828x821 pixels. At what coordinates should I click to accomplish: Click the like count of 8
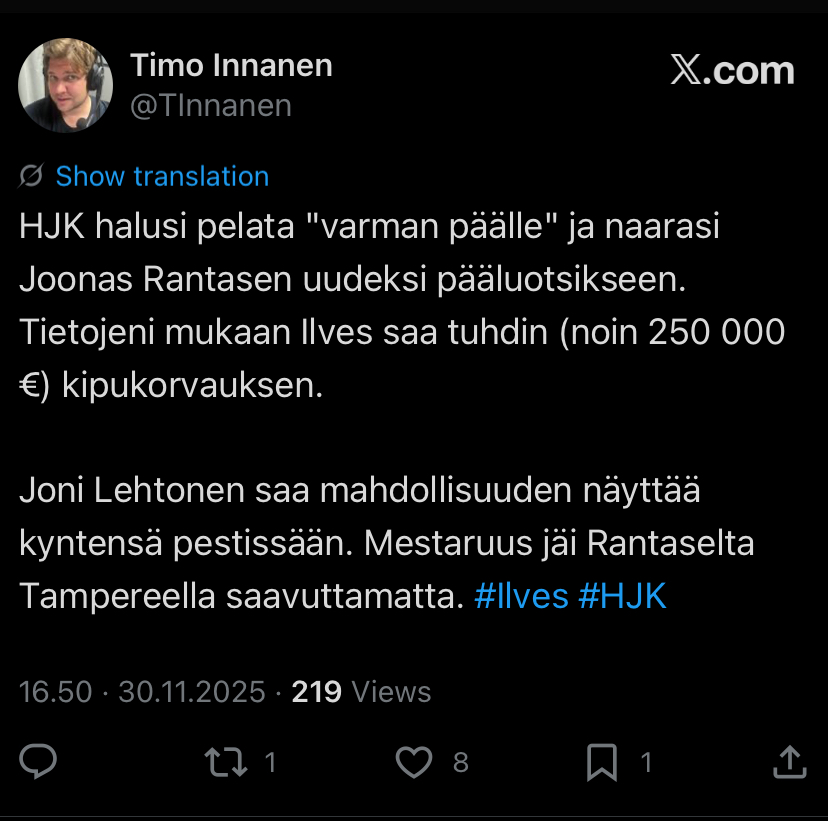click(460, 763)
